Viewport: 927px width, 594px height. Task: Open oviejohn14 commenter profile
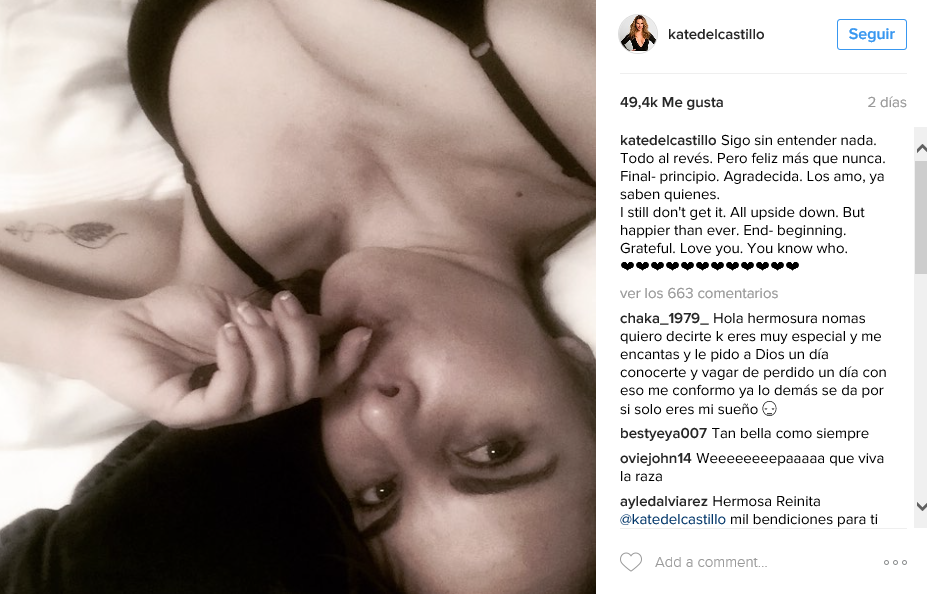656,458
